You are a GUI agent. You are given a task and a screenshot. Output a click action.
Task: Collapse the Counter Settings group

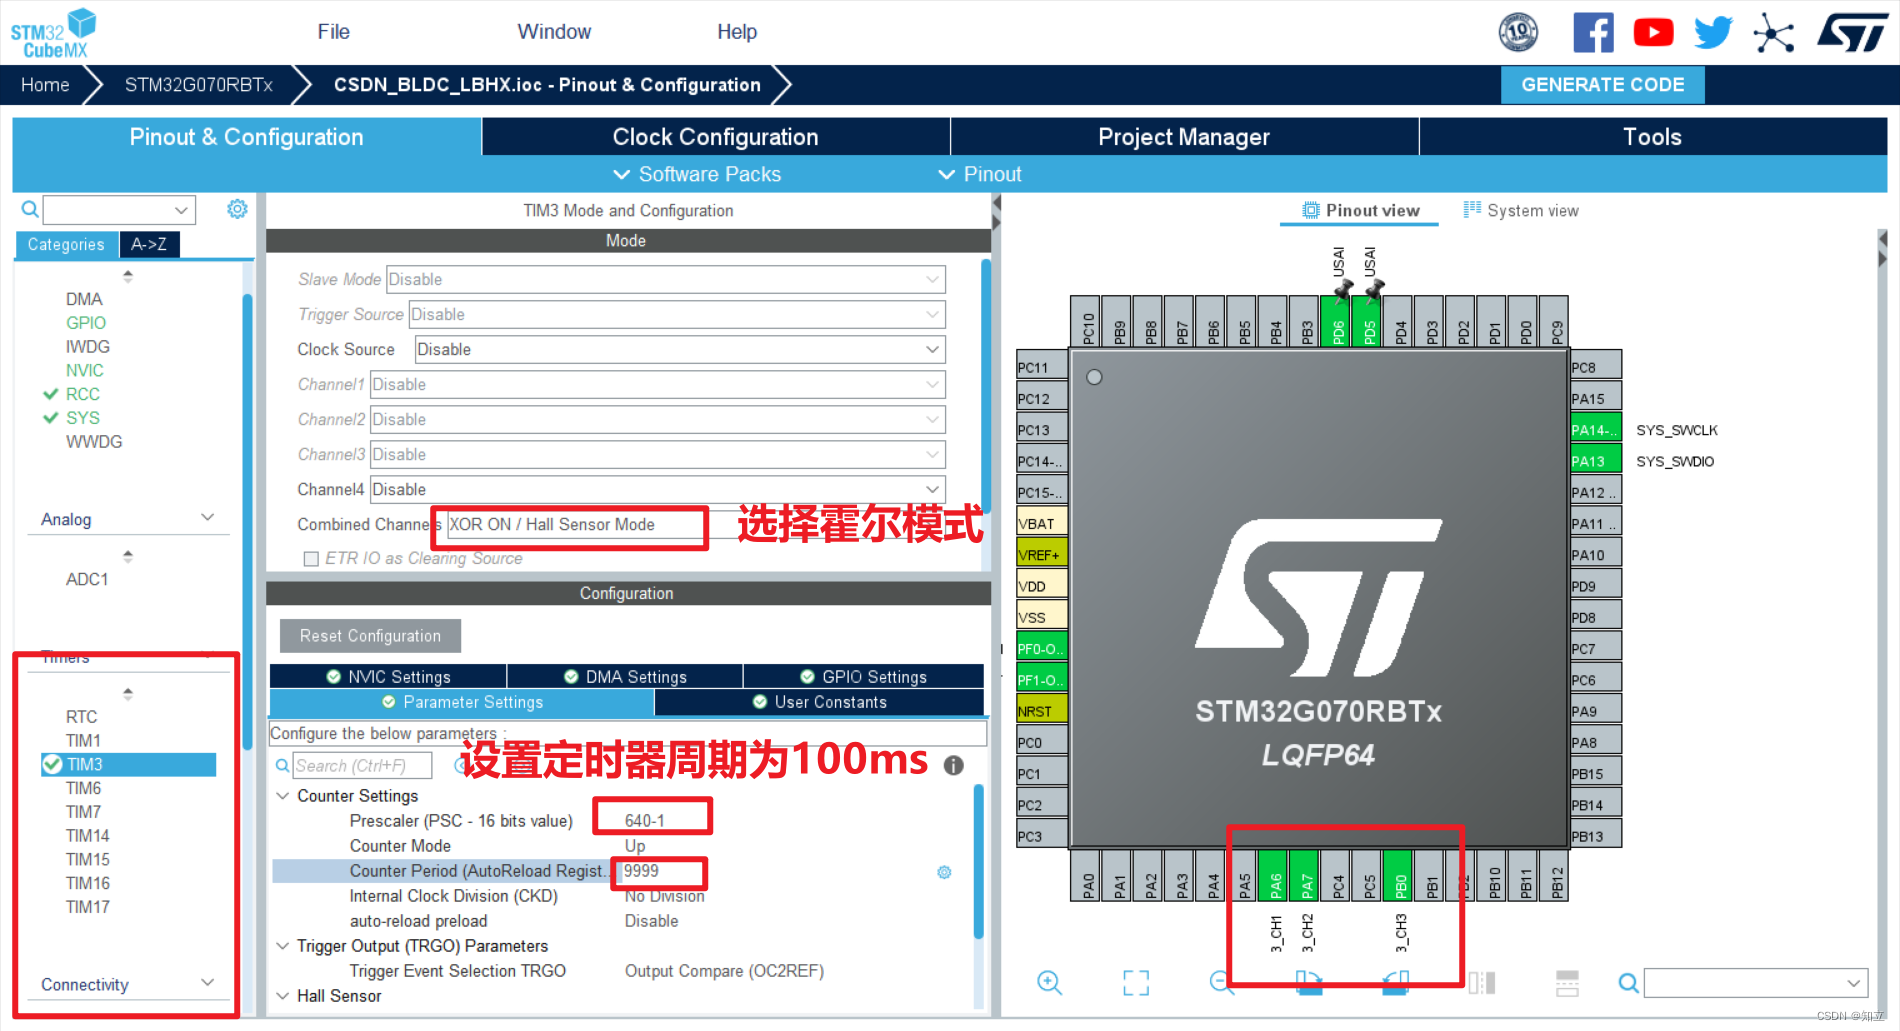pyautogui.click(x=283, y=796)
